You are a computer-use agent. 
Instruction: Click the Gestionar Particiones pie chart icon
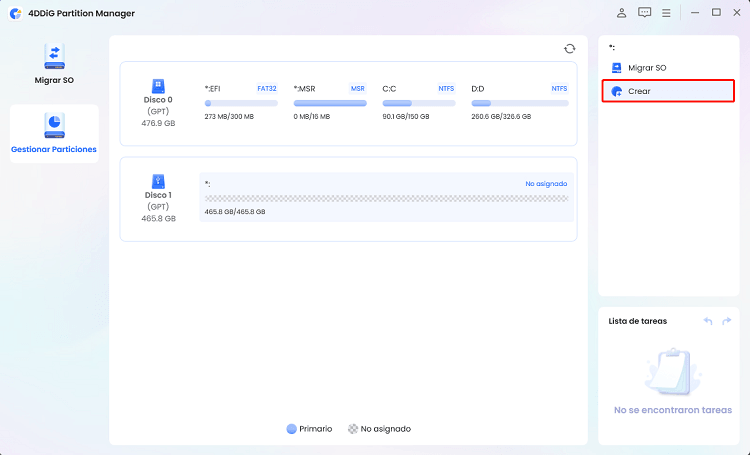pos(54,126)
